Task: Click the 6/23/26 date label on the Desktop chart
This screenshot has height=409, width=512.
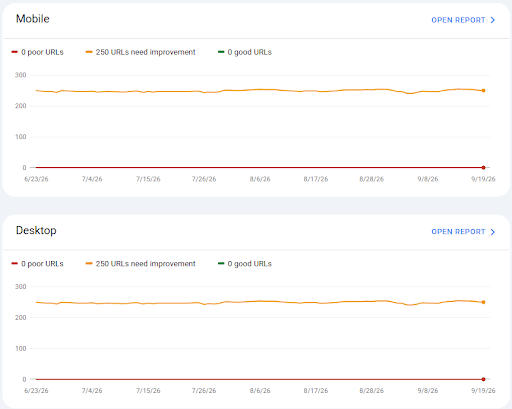Action: (36, 391)
